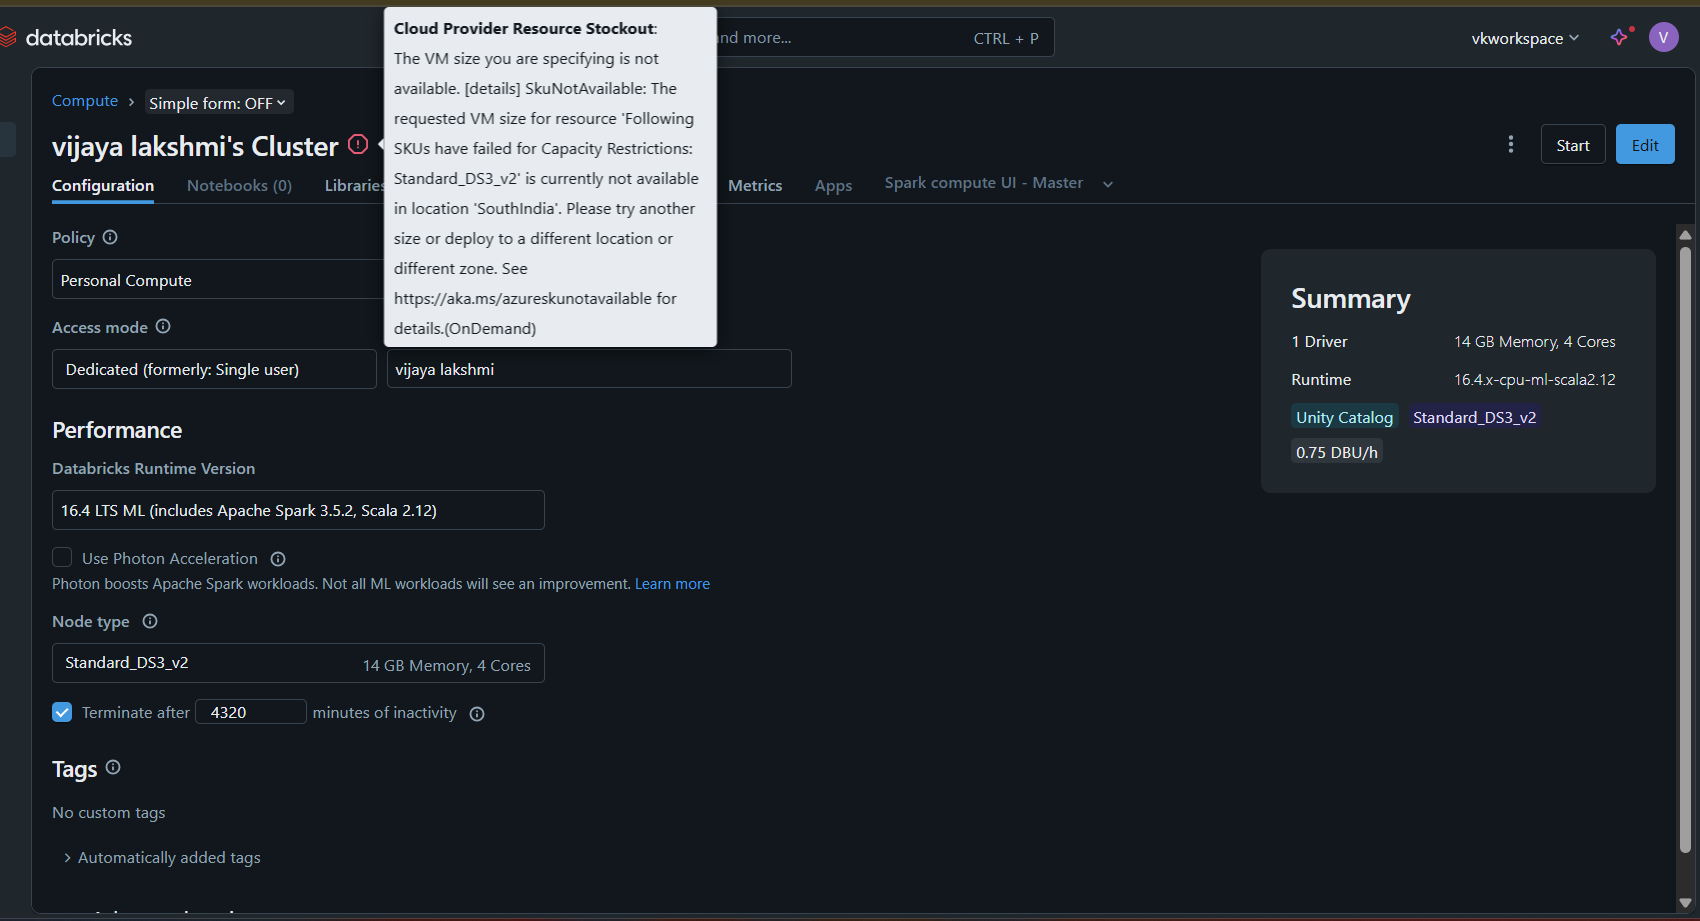The width and height of the screenshot is (1700, 921).
Task: Open the Dedicated access mode dropdown
Action: tap(214, 369)
